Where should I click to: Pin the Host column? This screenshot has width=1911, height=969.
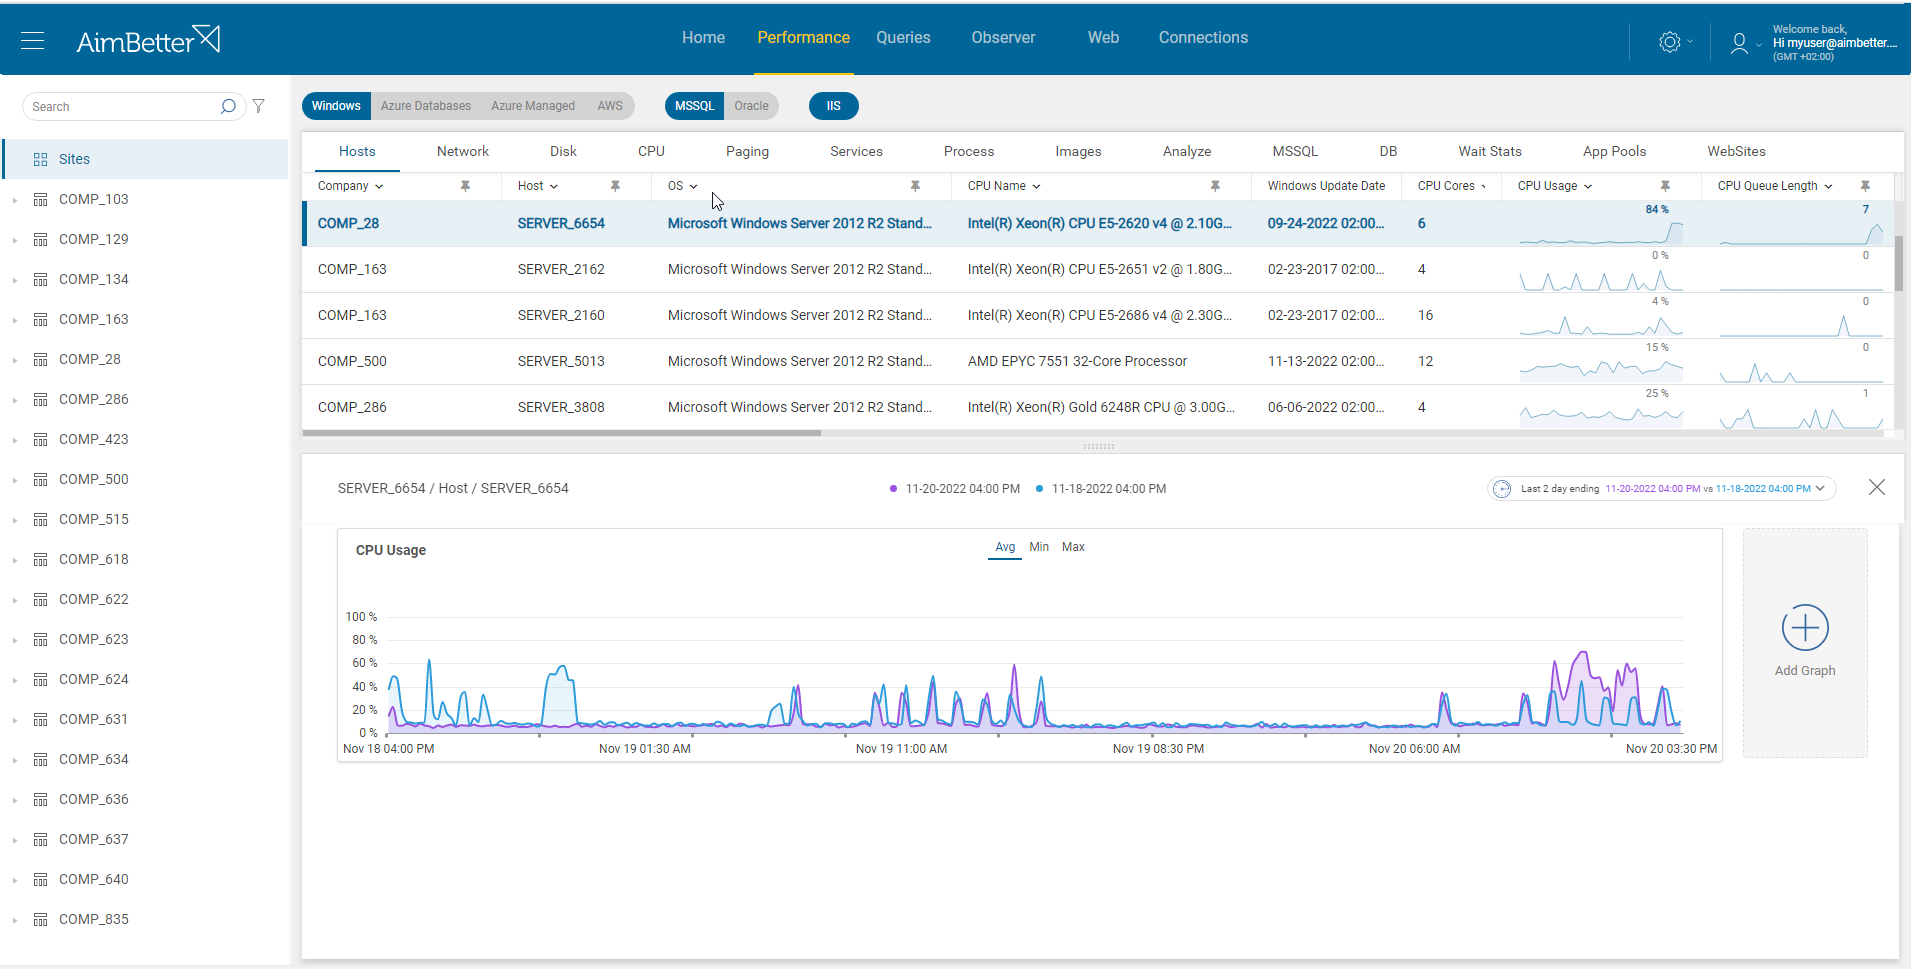click(x=615, y=186)
